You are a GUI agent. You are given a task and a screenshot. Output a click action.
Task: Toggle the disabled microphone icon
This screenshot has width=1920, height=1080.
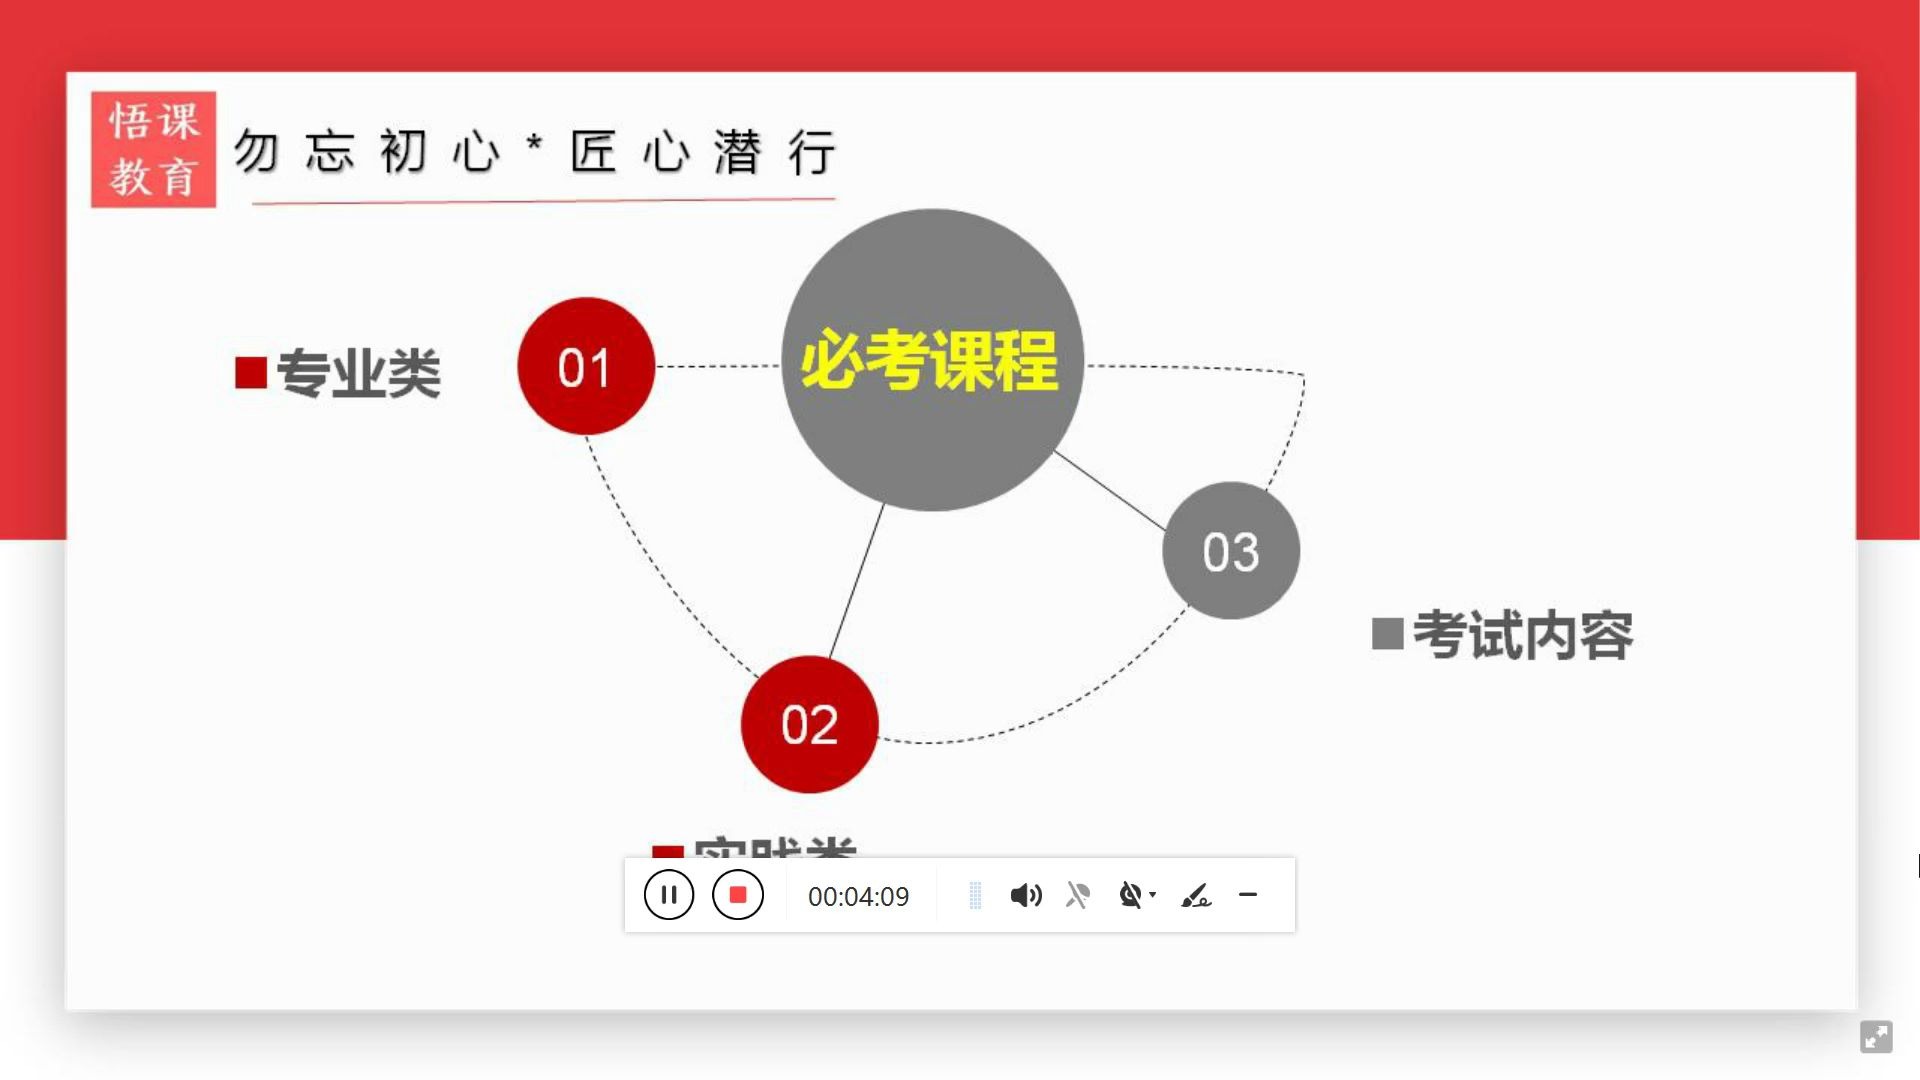pyautogui.click(x=1078, y=895)
